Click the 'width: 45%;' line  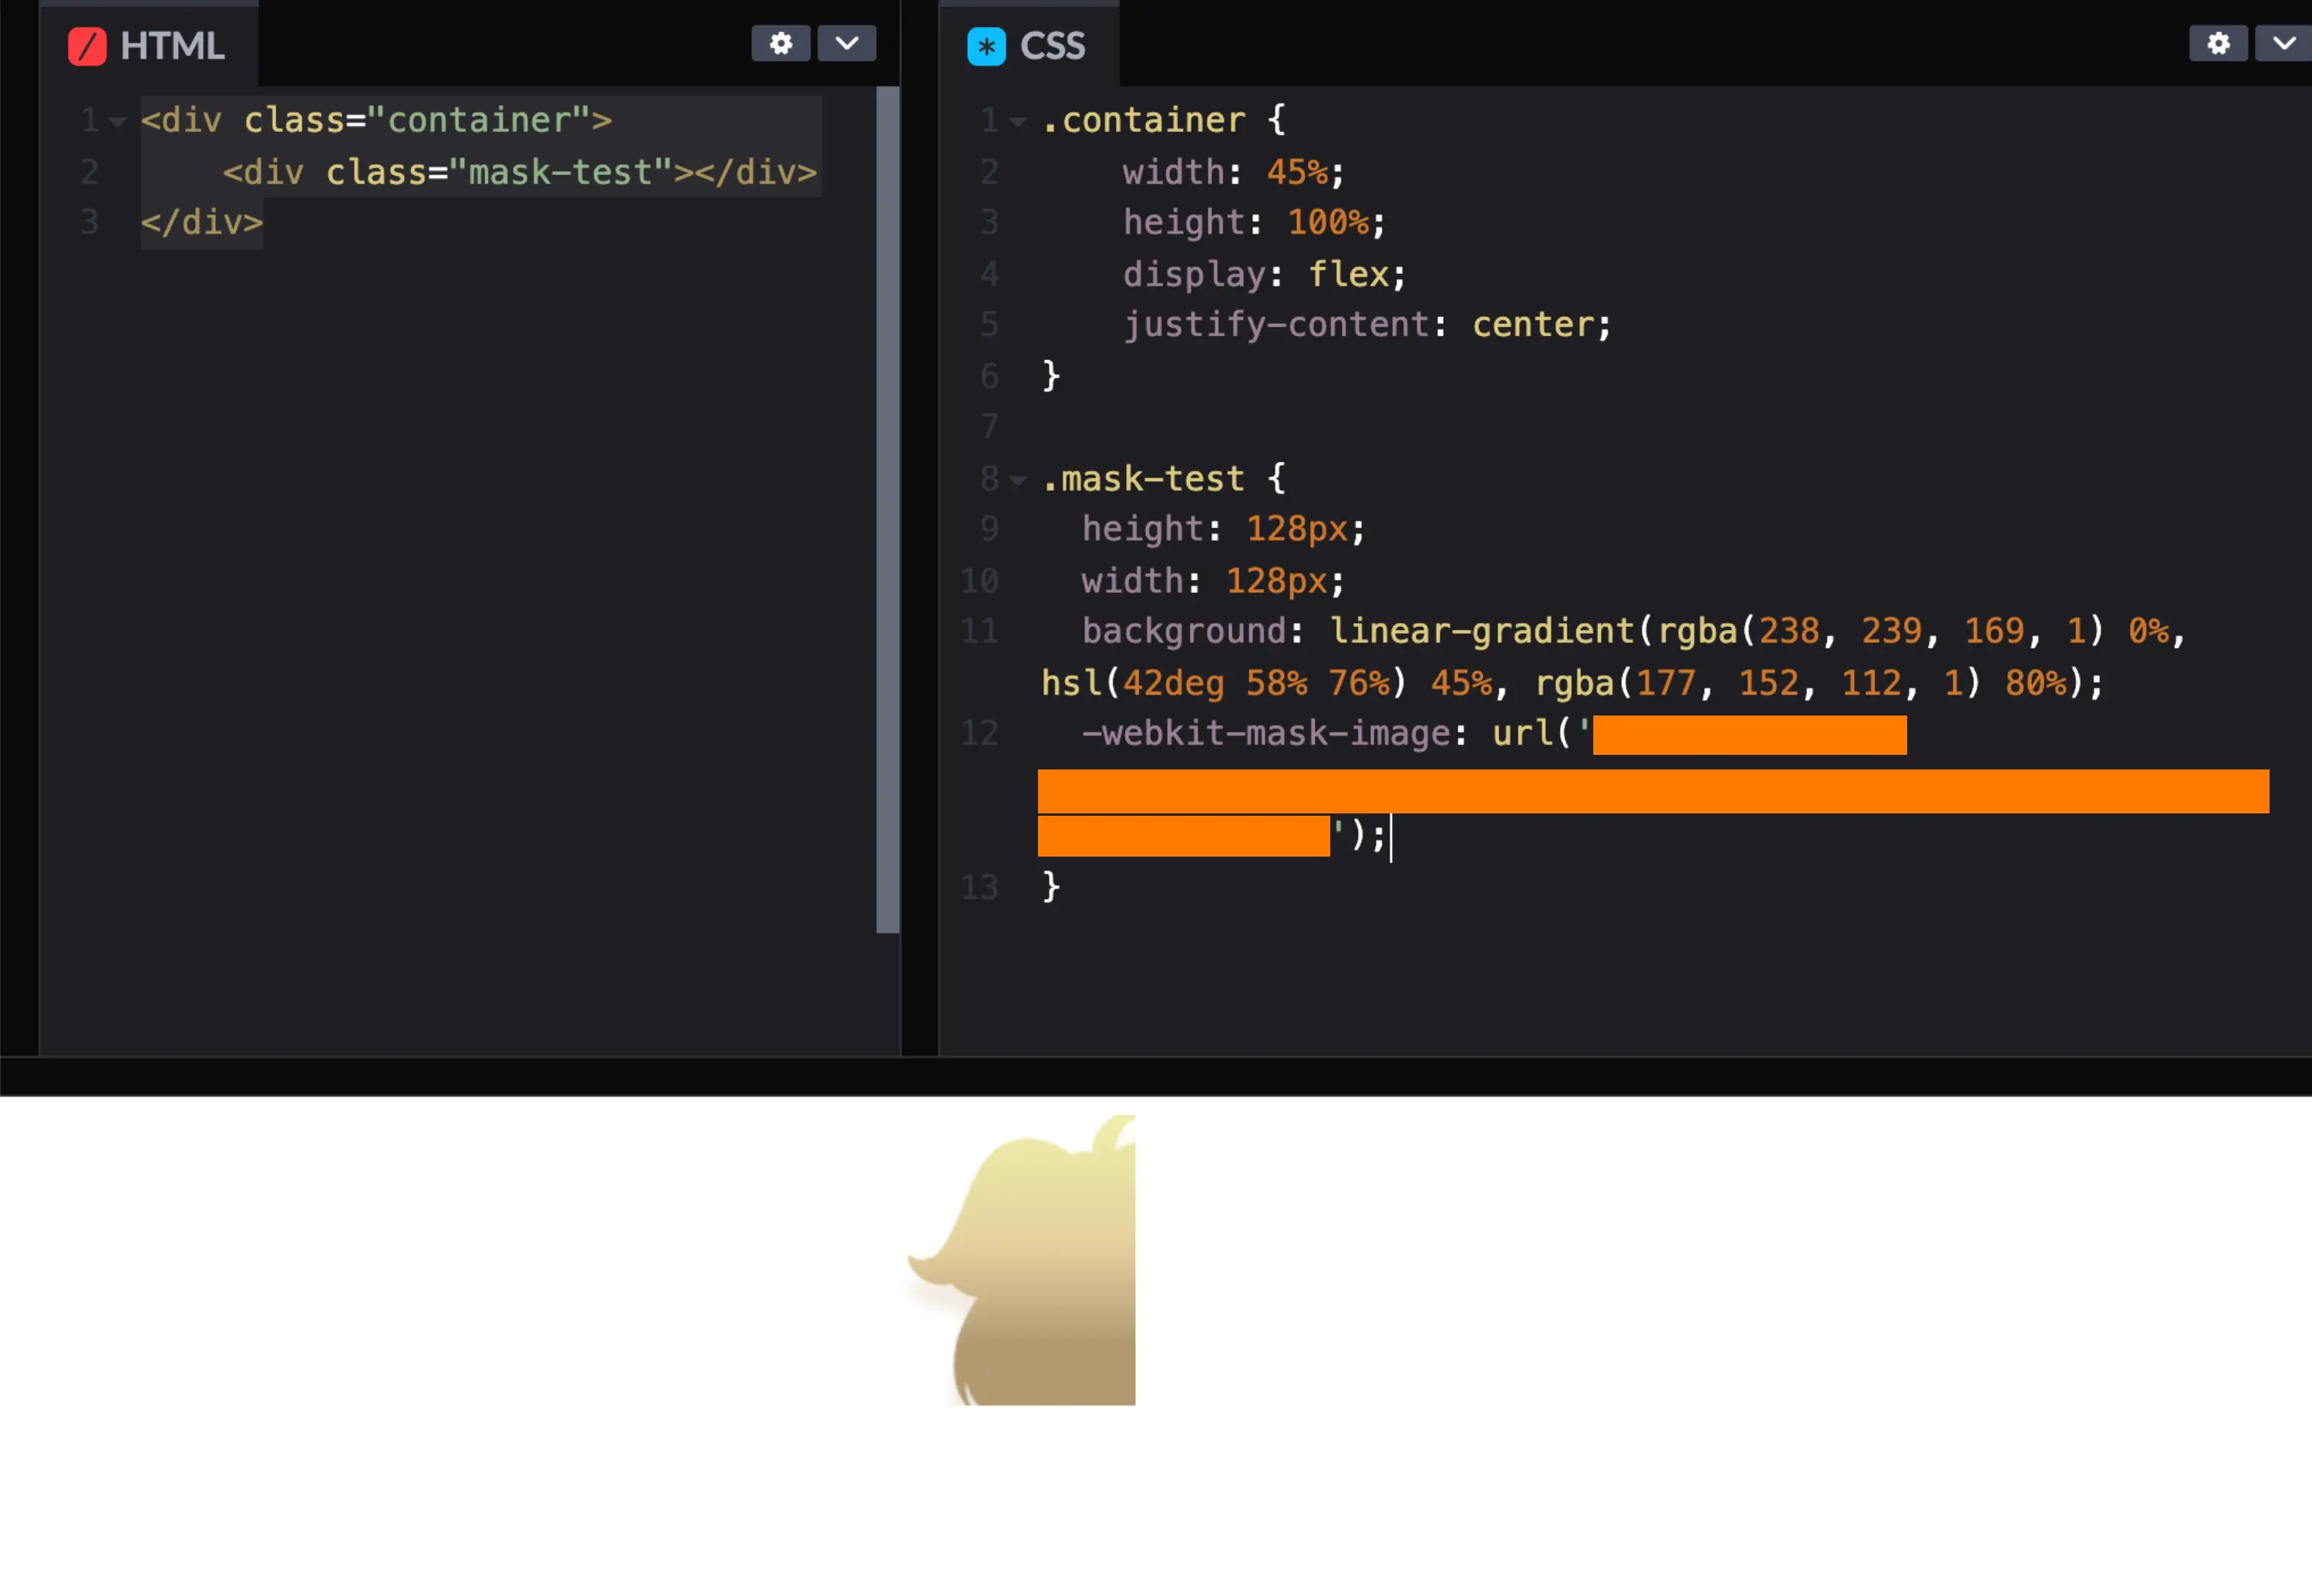pos(1233,172)
